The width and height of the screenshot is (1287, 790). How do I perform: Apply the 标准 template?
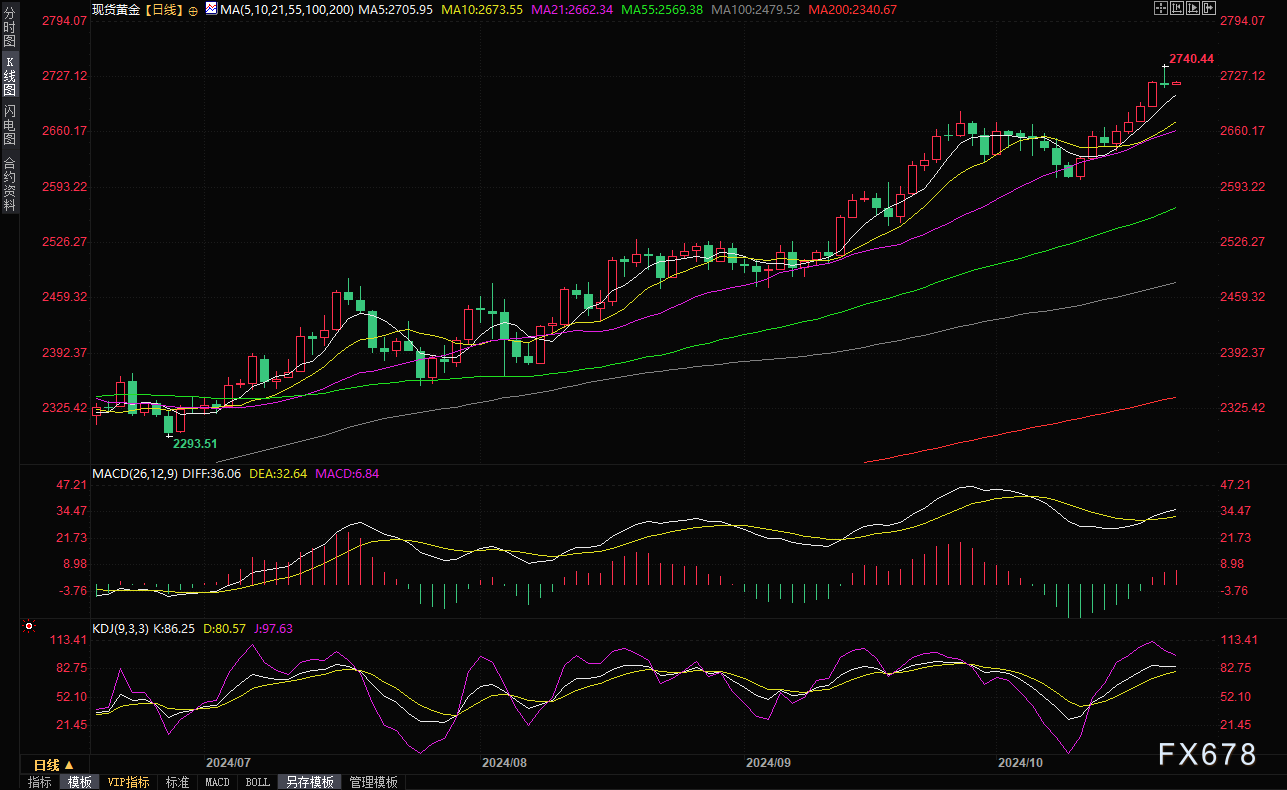pos(177,782)
